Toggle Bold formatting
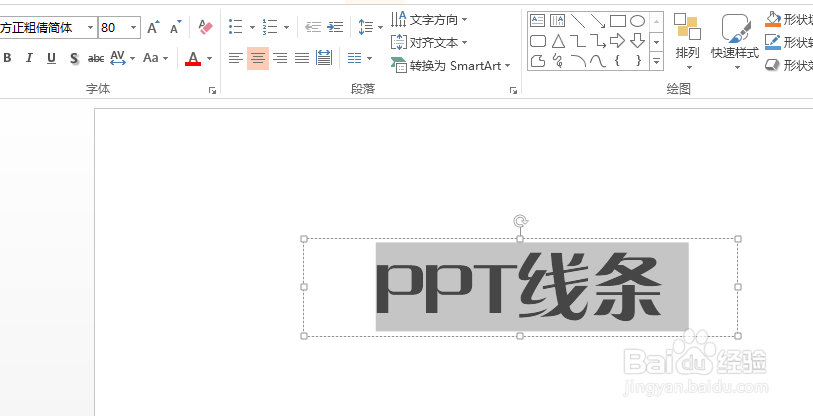This screenshot has width=813, height=416. pyautogui.click(x=7, y=58)
